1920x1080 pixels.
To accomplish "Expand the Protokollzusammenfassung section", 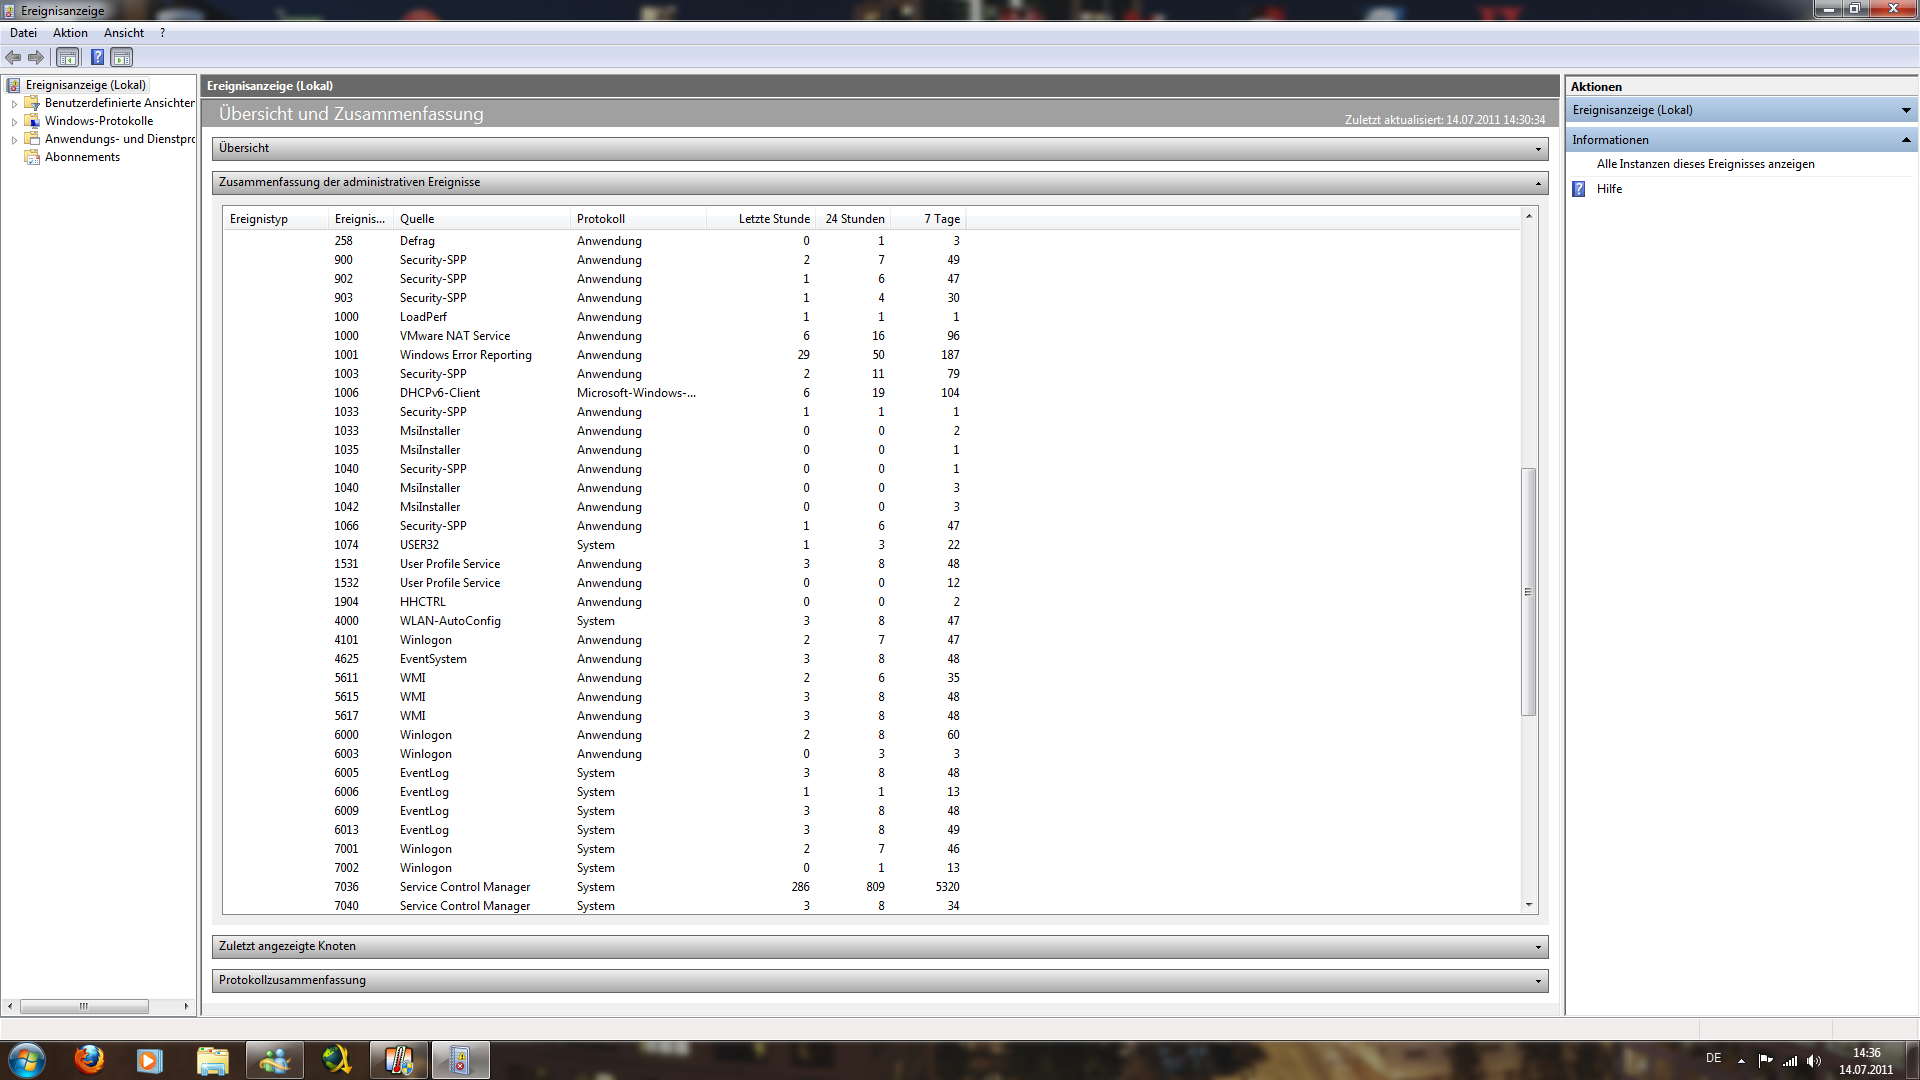I will (1538, 981).
